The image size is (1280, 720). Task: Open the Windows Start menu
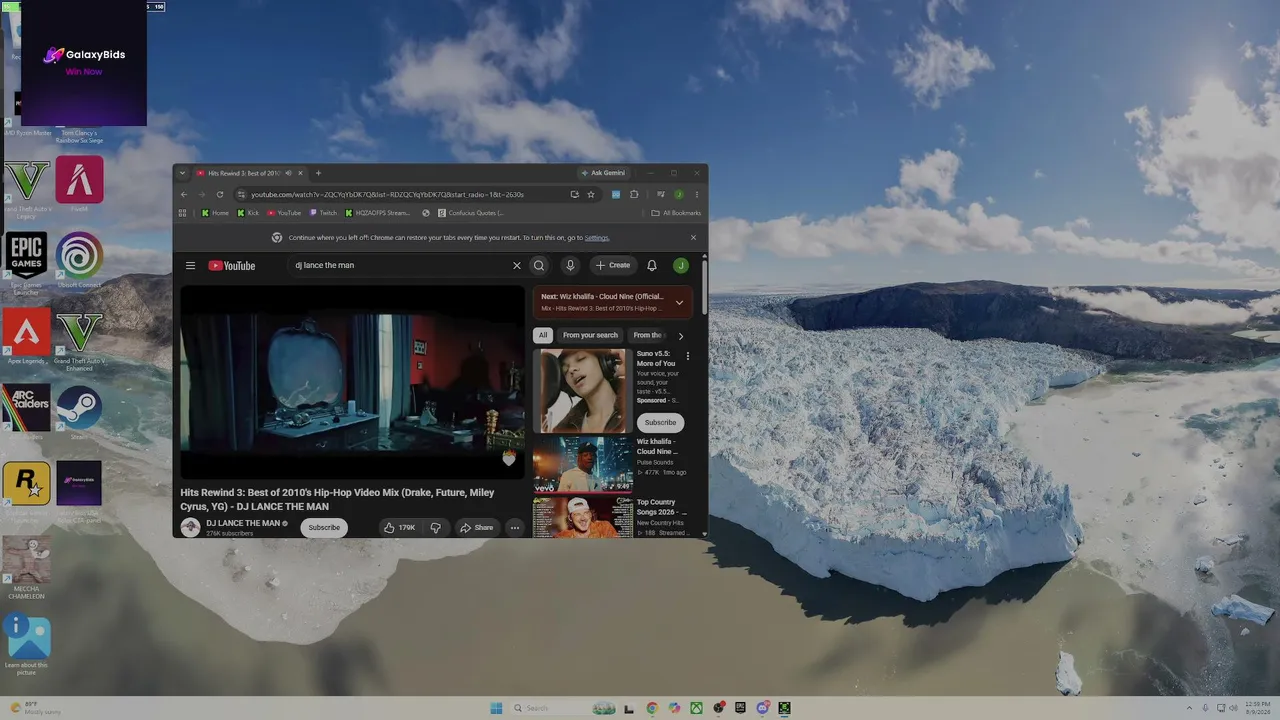pyautogui.click(x=496, y=708)
